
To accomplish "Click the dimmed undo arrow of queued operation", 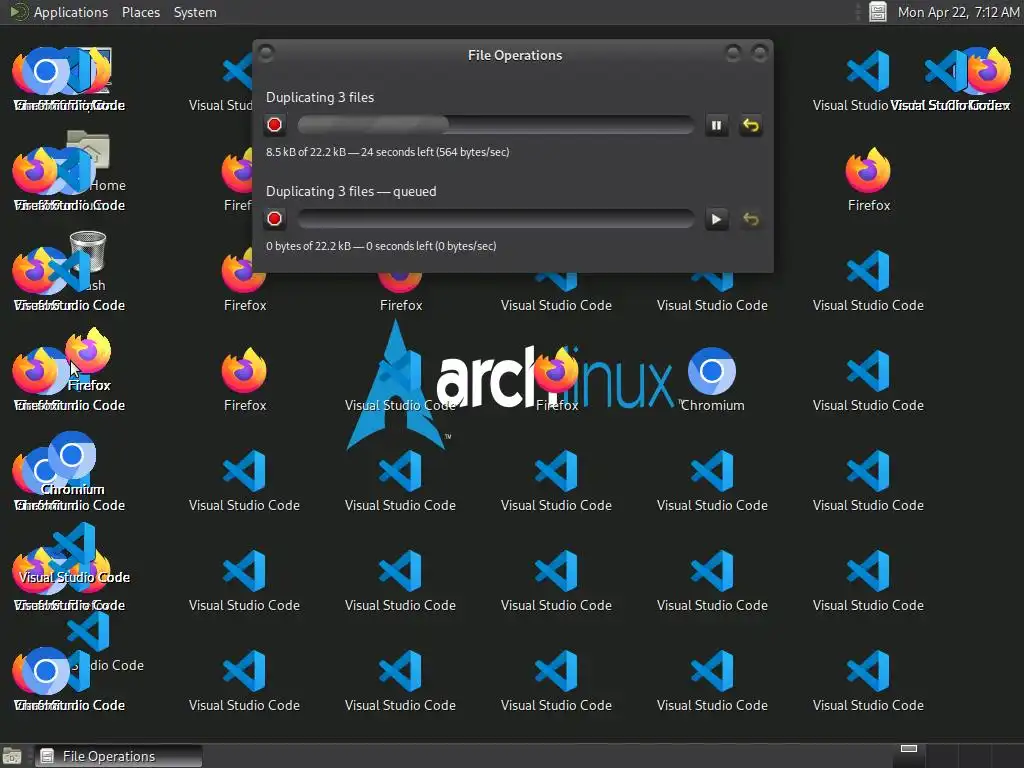I will click(x=751, y=219).
